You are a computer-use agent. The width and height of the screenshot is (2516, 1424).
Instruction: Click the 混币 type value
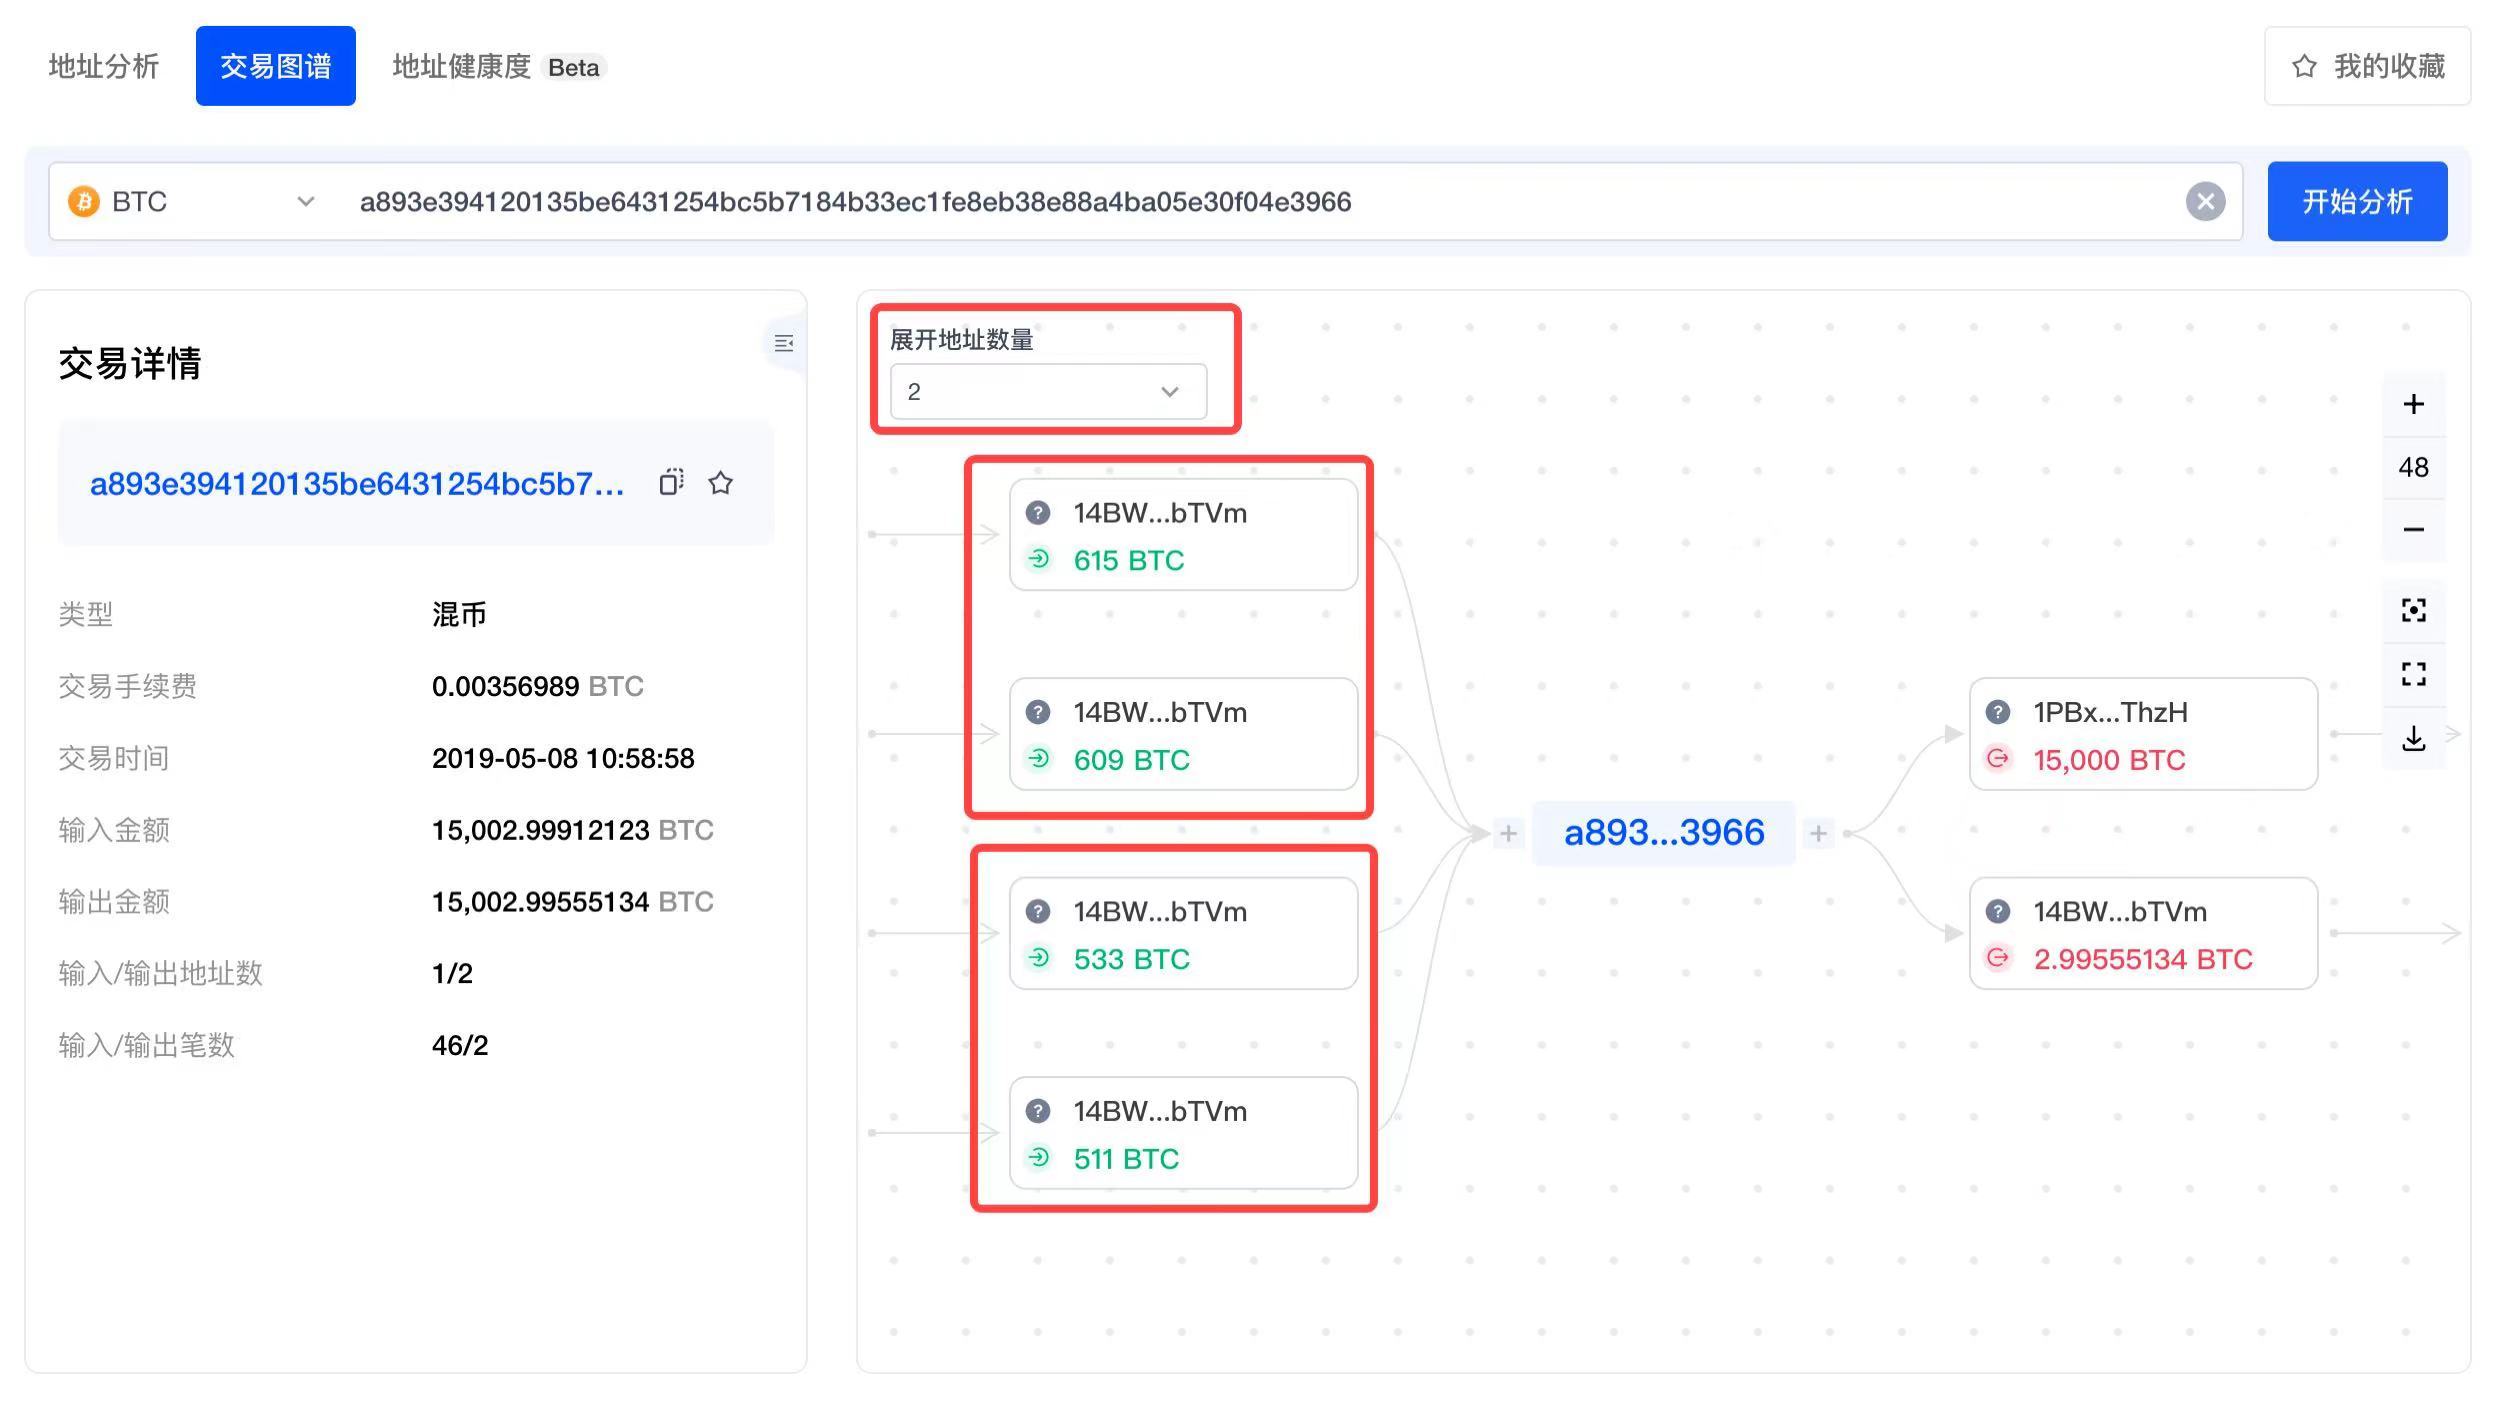[459, 614]
